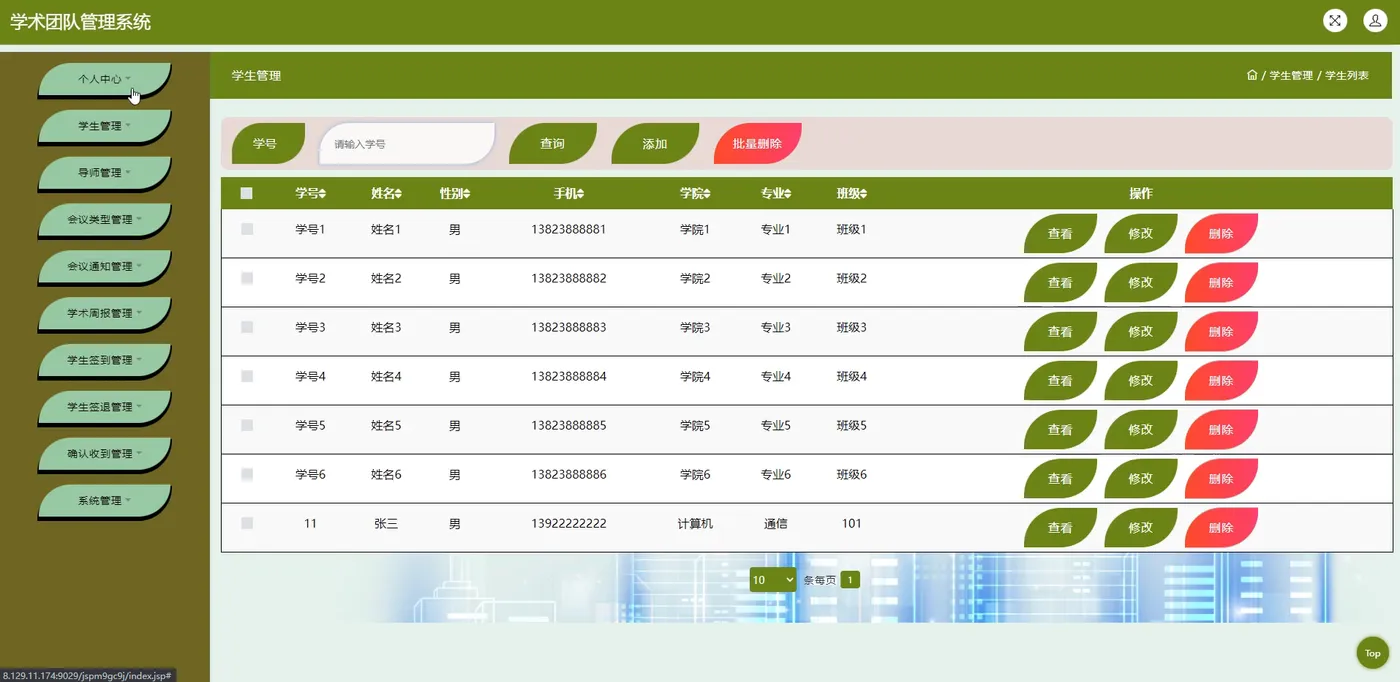This screenshot has width=1400, height=682.
Task: Click 修改 button for 学号3 row
Action: 1141,331
